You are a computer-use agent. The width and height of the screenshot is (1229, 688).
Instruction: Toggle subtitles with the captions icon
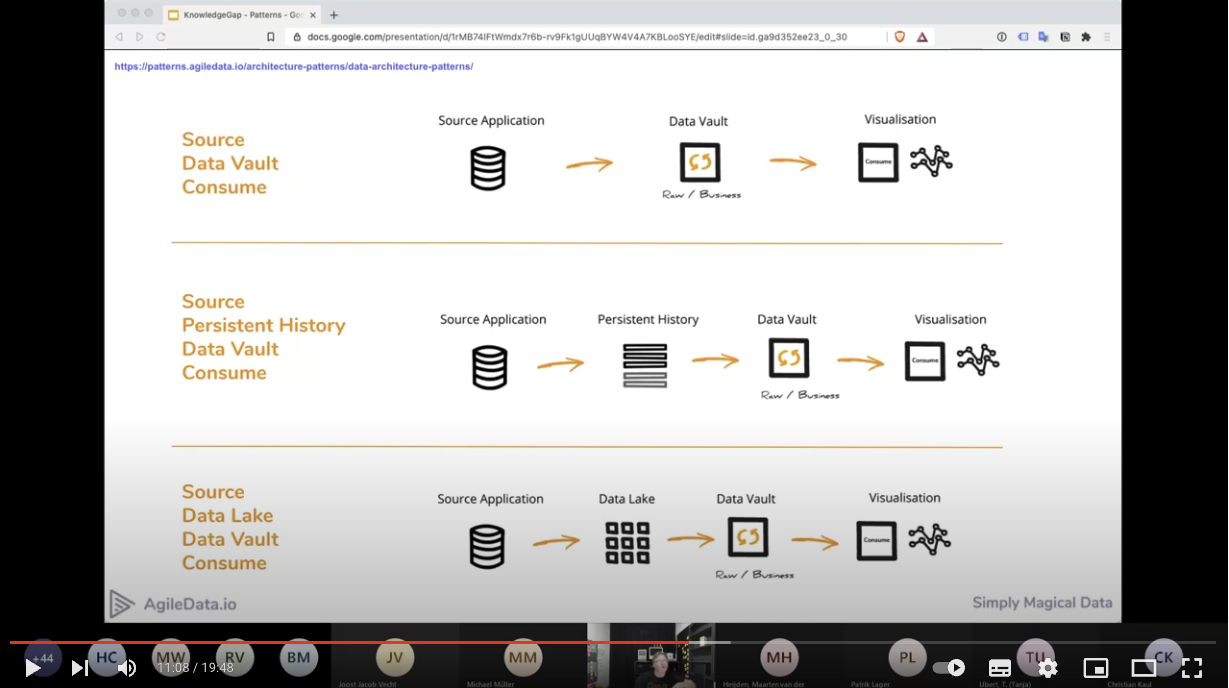coord(1000,668)
